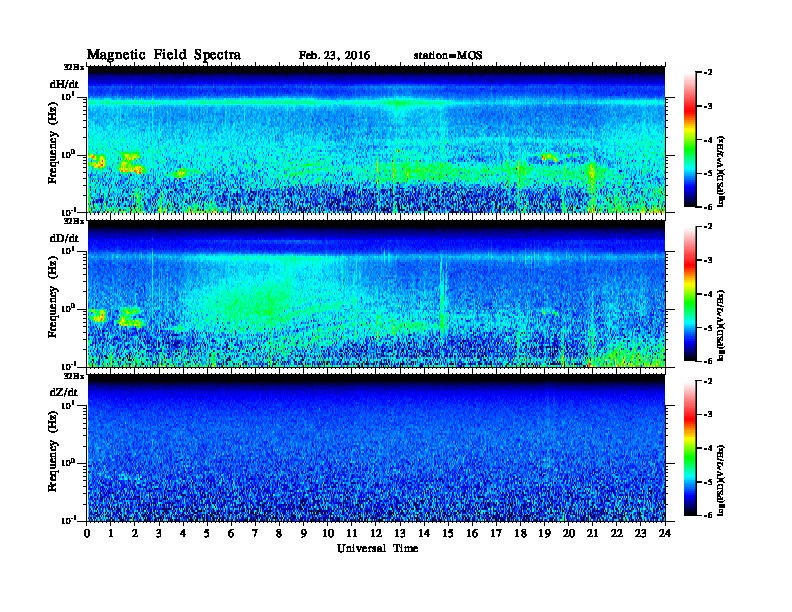Click the time axis tick label "18"
Screen dimensions: 792x612
520,534
